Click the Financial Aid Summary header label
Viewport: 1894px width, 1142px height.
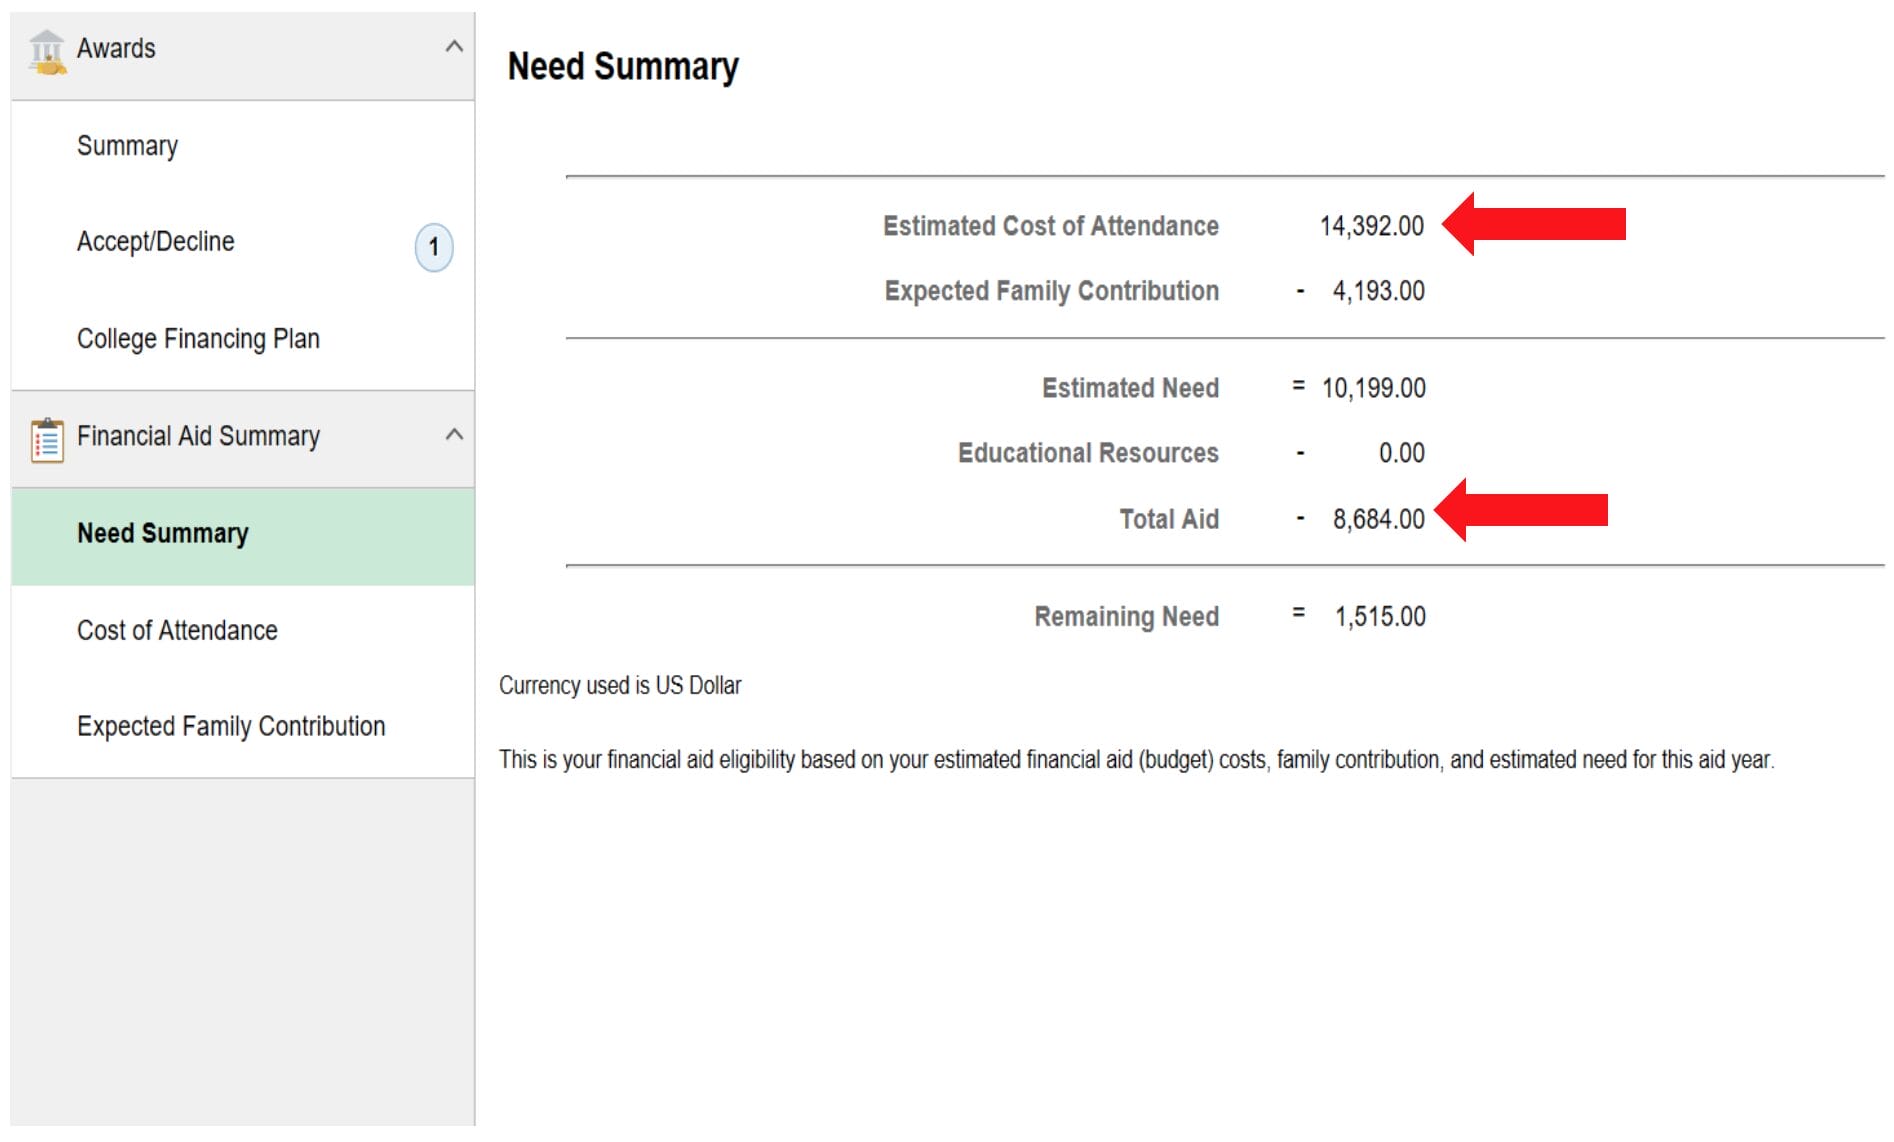click(198, 437)
